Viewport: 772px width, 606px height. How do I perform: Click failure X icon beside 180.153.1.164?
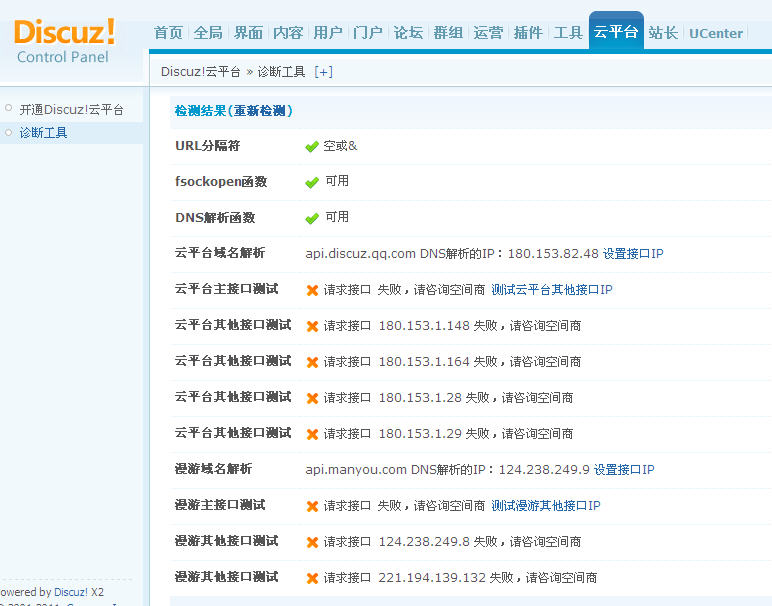[312, 362]
